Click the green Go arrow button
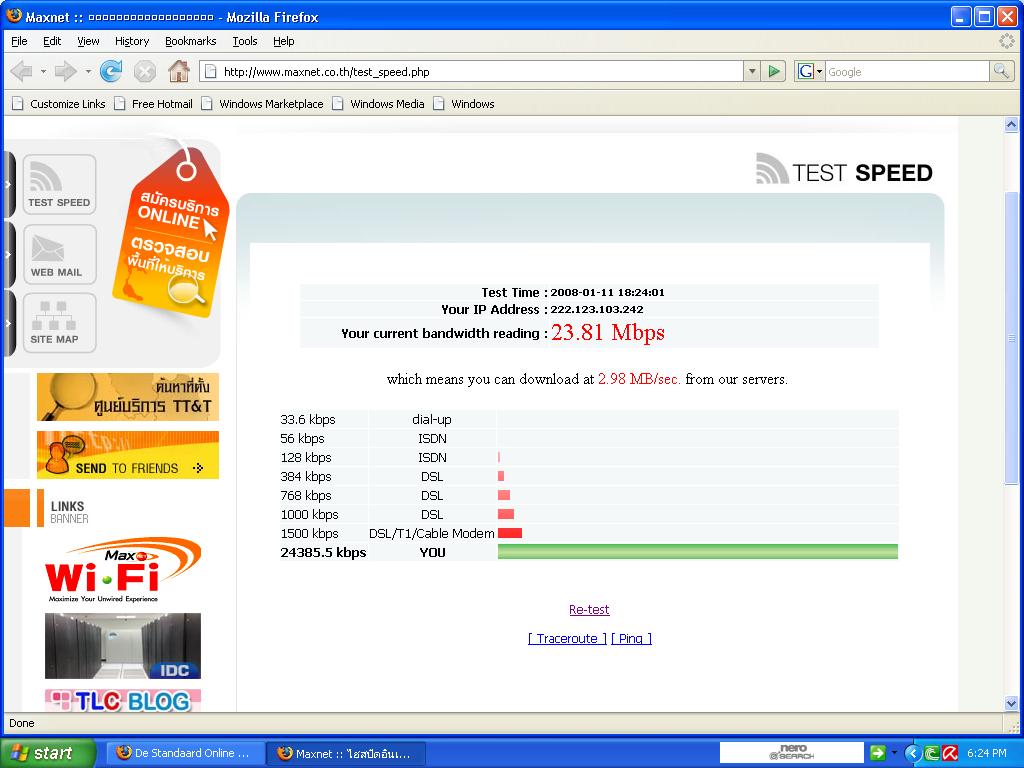Image resolution: width=1024 pixels, height=768 pixels. pos(774,71)
